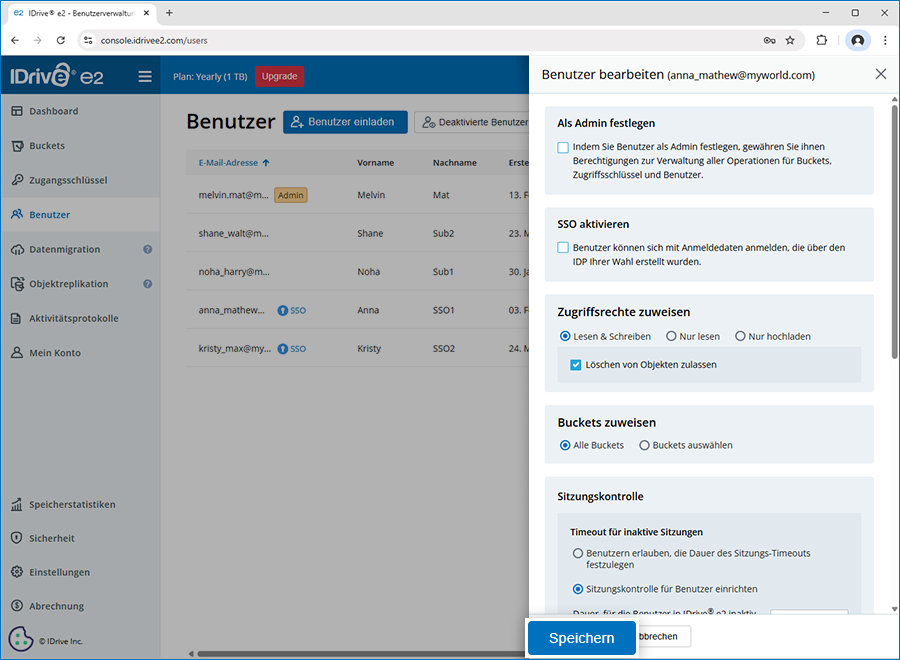Screen dimensions: 900x660
Task: Choose the Buckets auswählen radio button
Action: point(644,445)
